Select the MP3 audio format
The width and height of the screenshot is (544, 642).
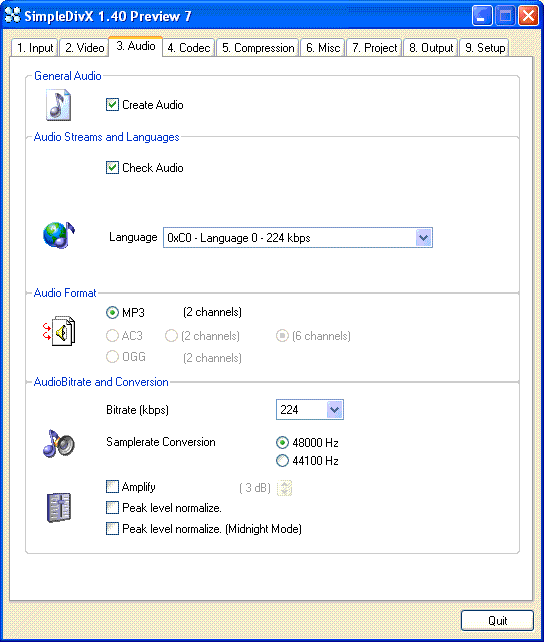112,313
